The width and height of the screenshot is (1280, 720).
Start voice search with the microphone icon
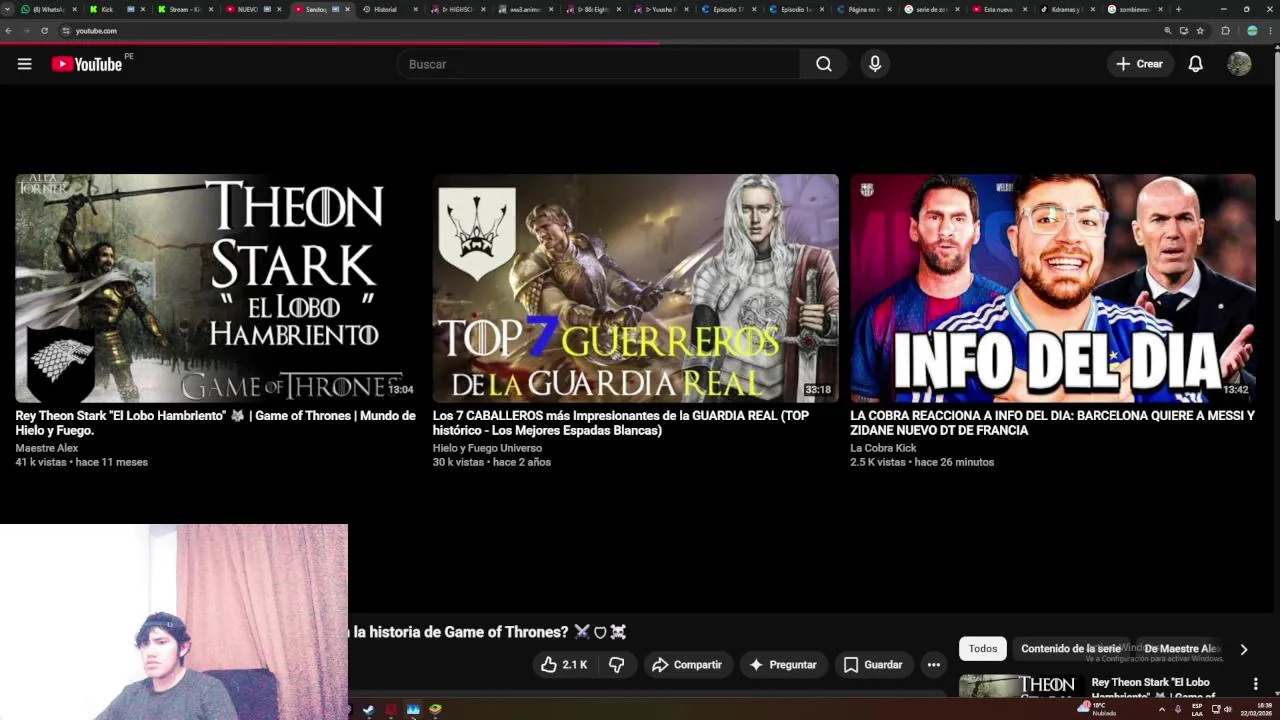(x=875, y=64)
